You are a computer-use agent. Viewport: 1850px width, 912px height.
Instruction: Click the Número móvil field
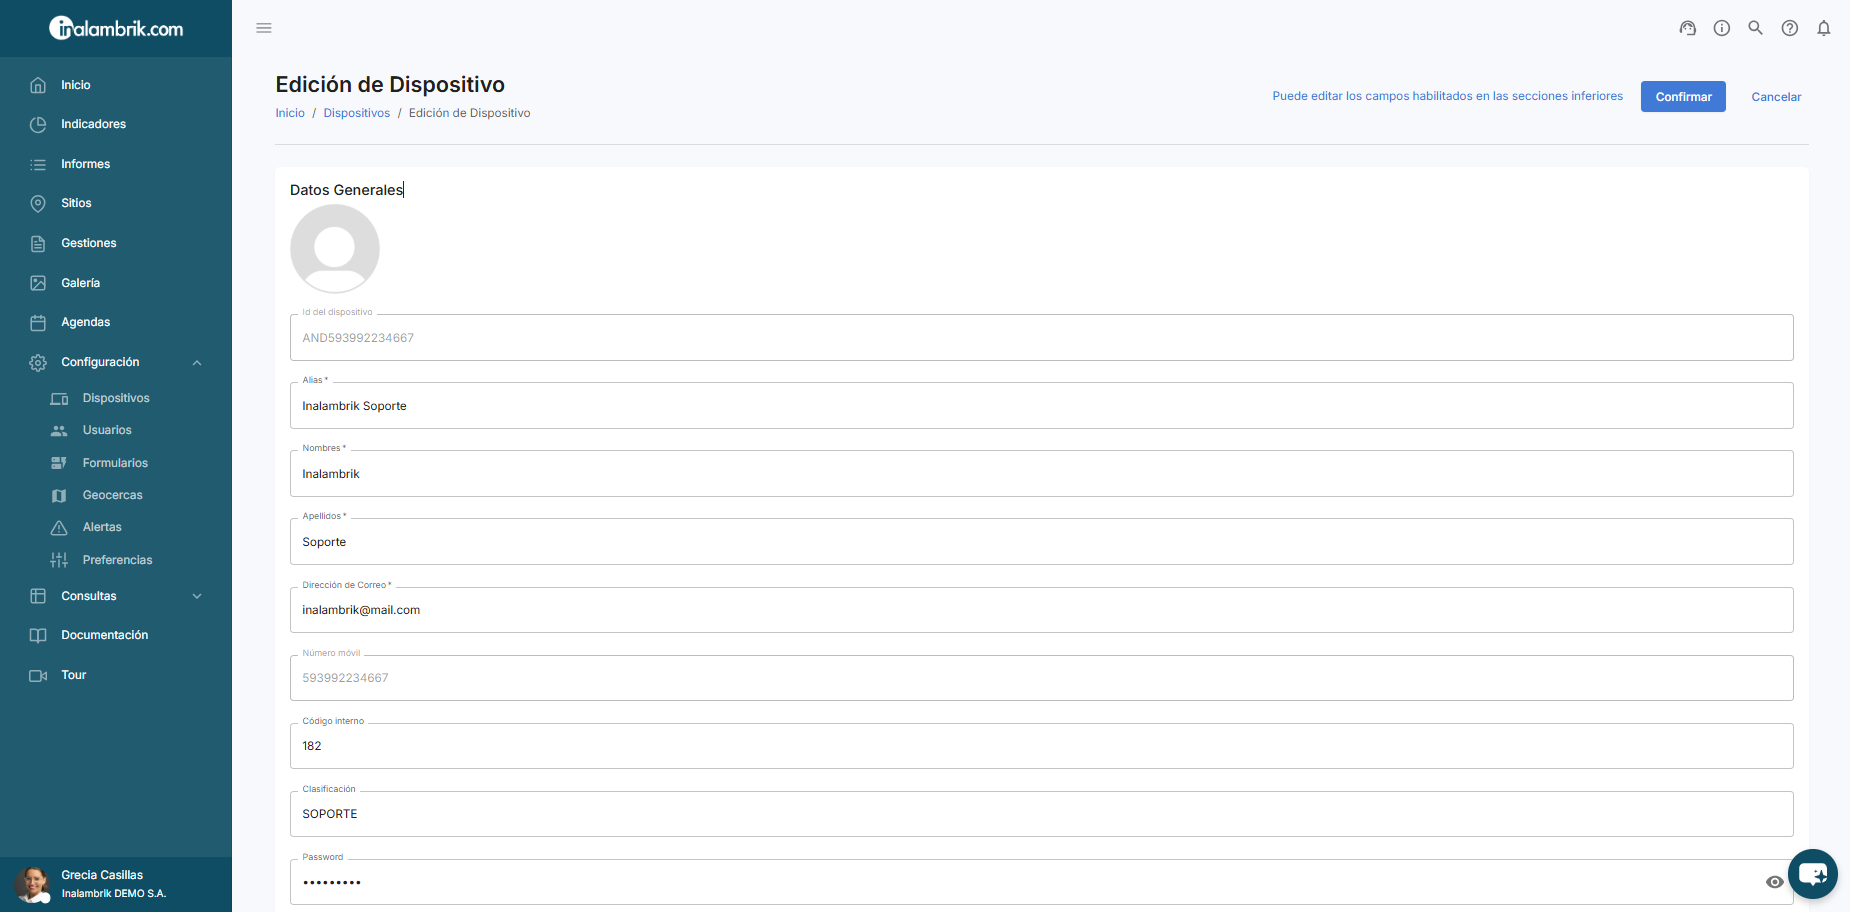tap(1041, 678)
